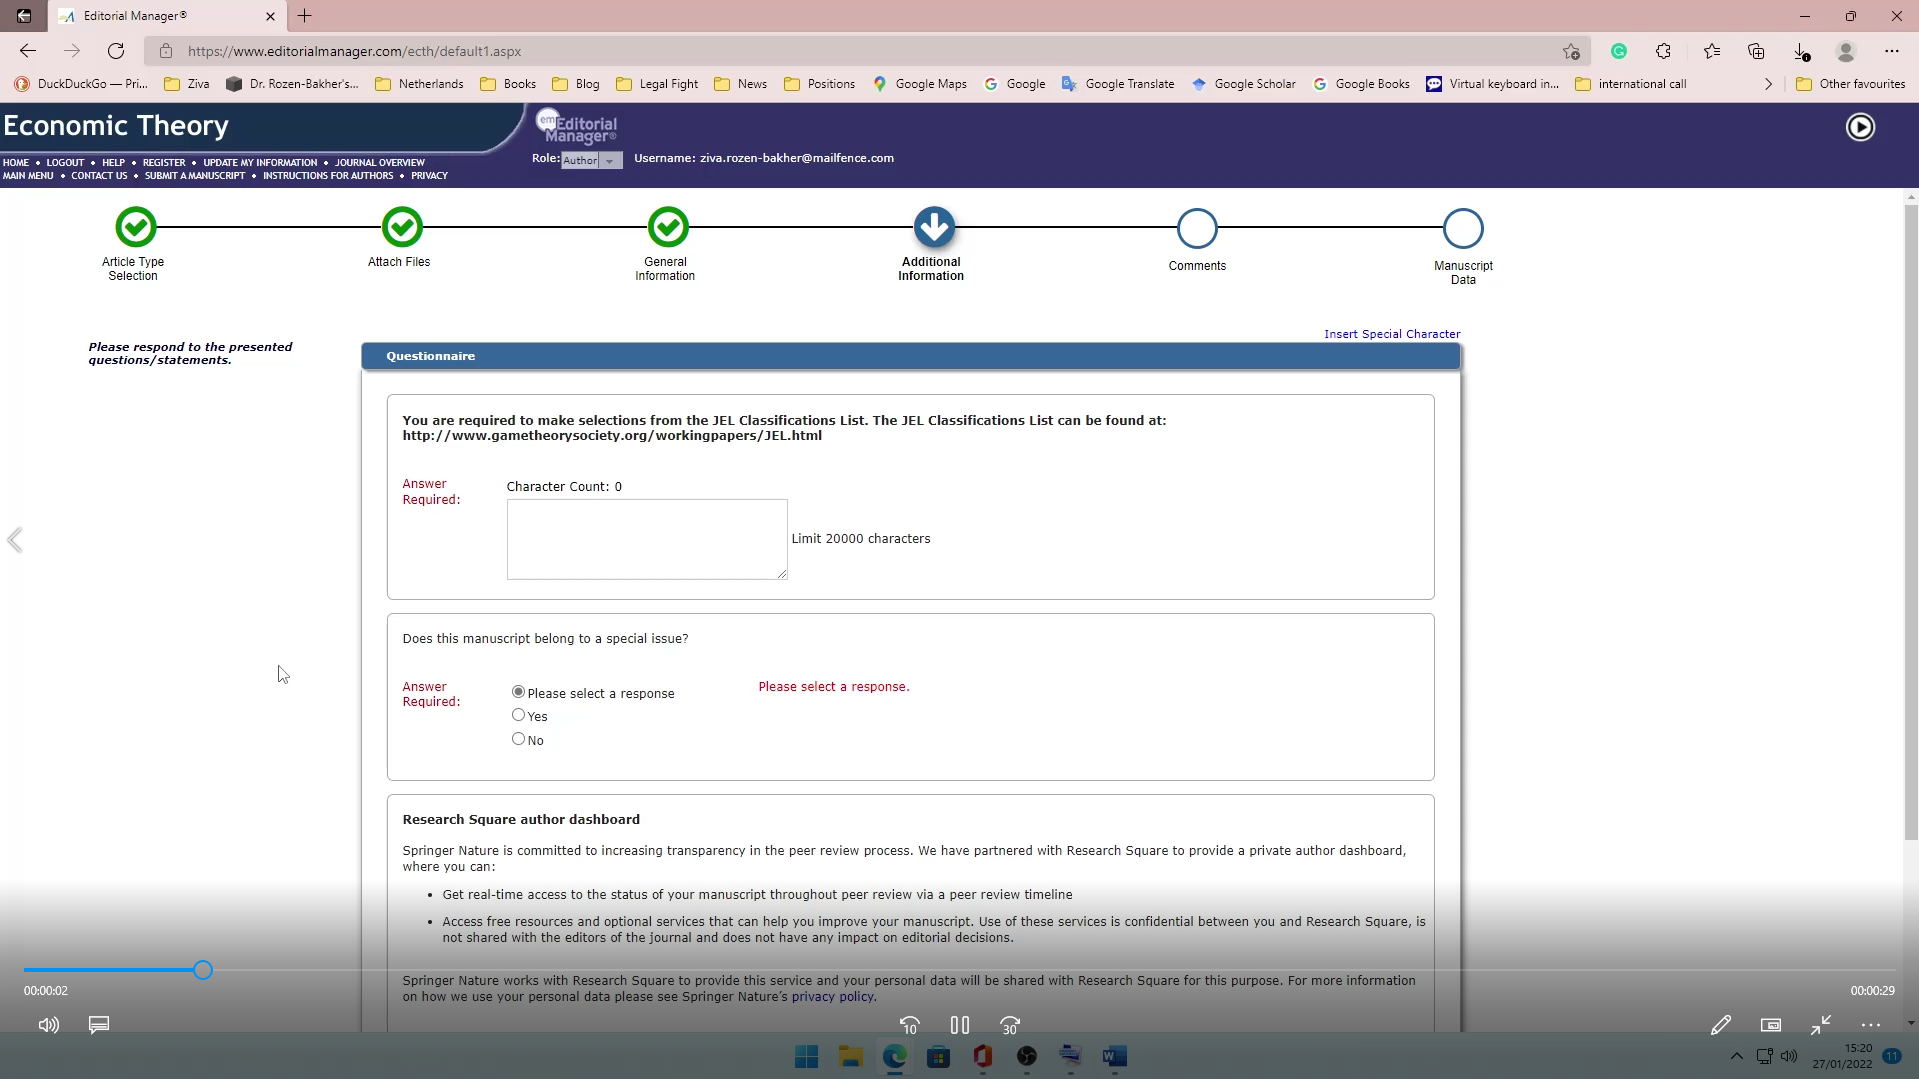Open the favourites list icon
The image size is (1919, 1079).
1711,51
